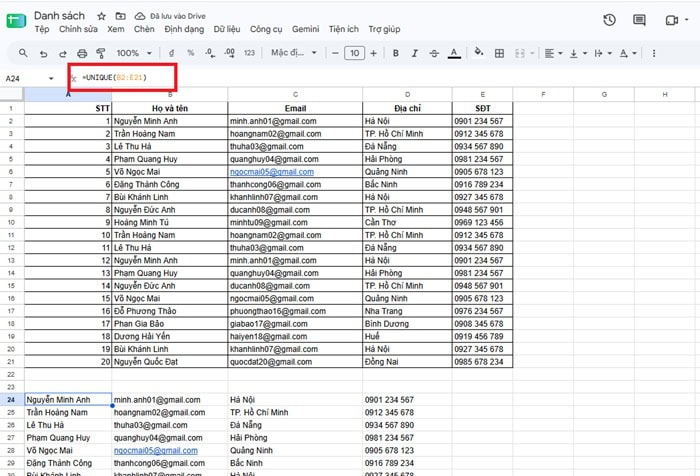
Task: Open the name box dropdown arrow
Action: [x=51, y=79]
